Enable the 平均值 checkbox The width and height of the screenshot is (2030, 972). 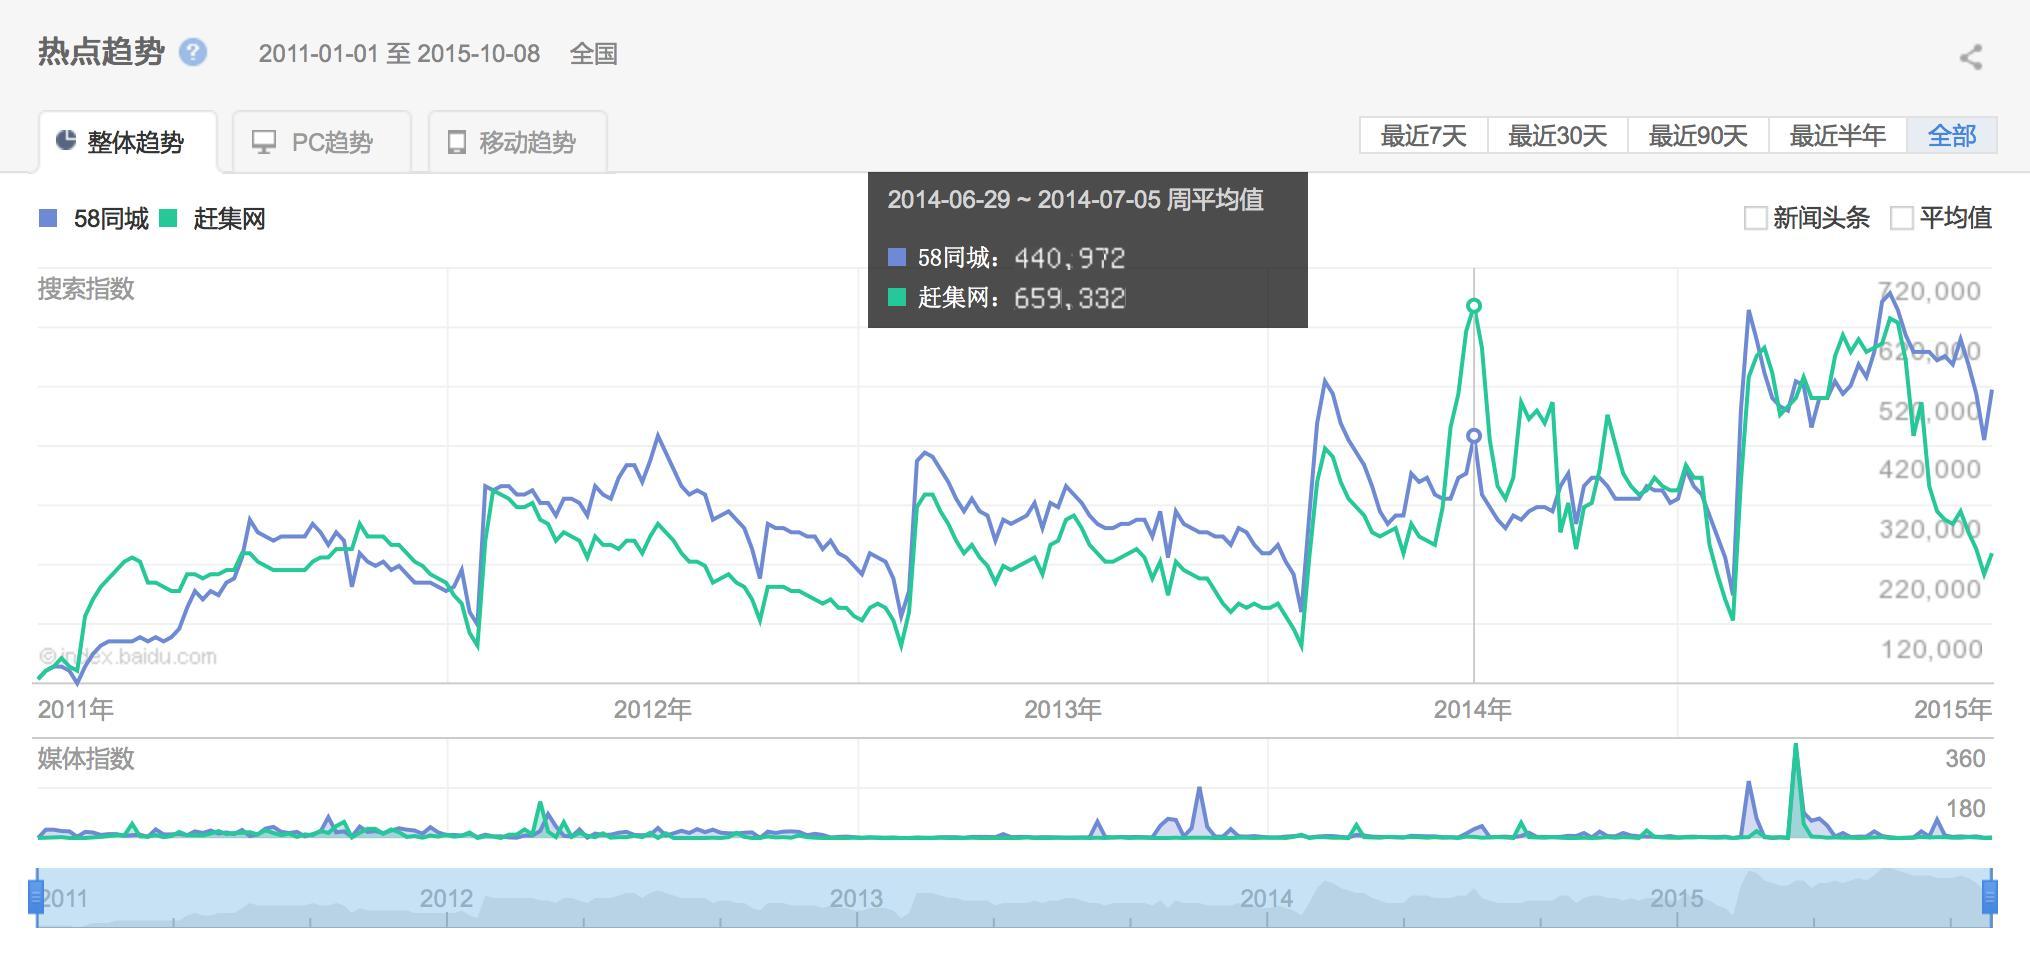[x=1902, y=218]
